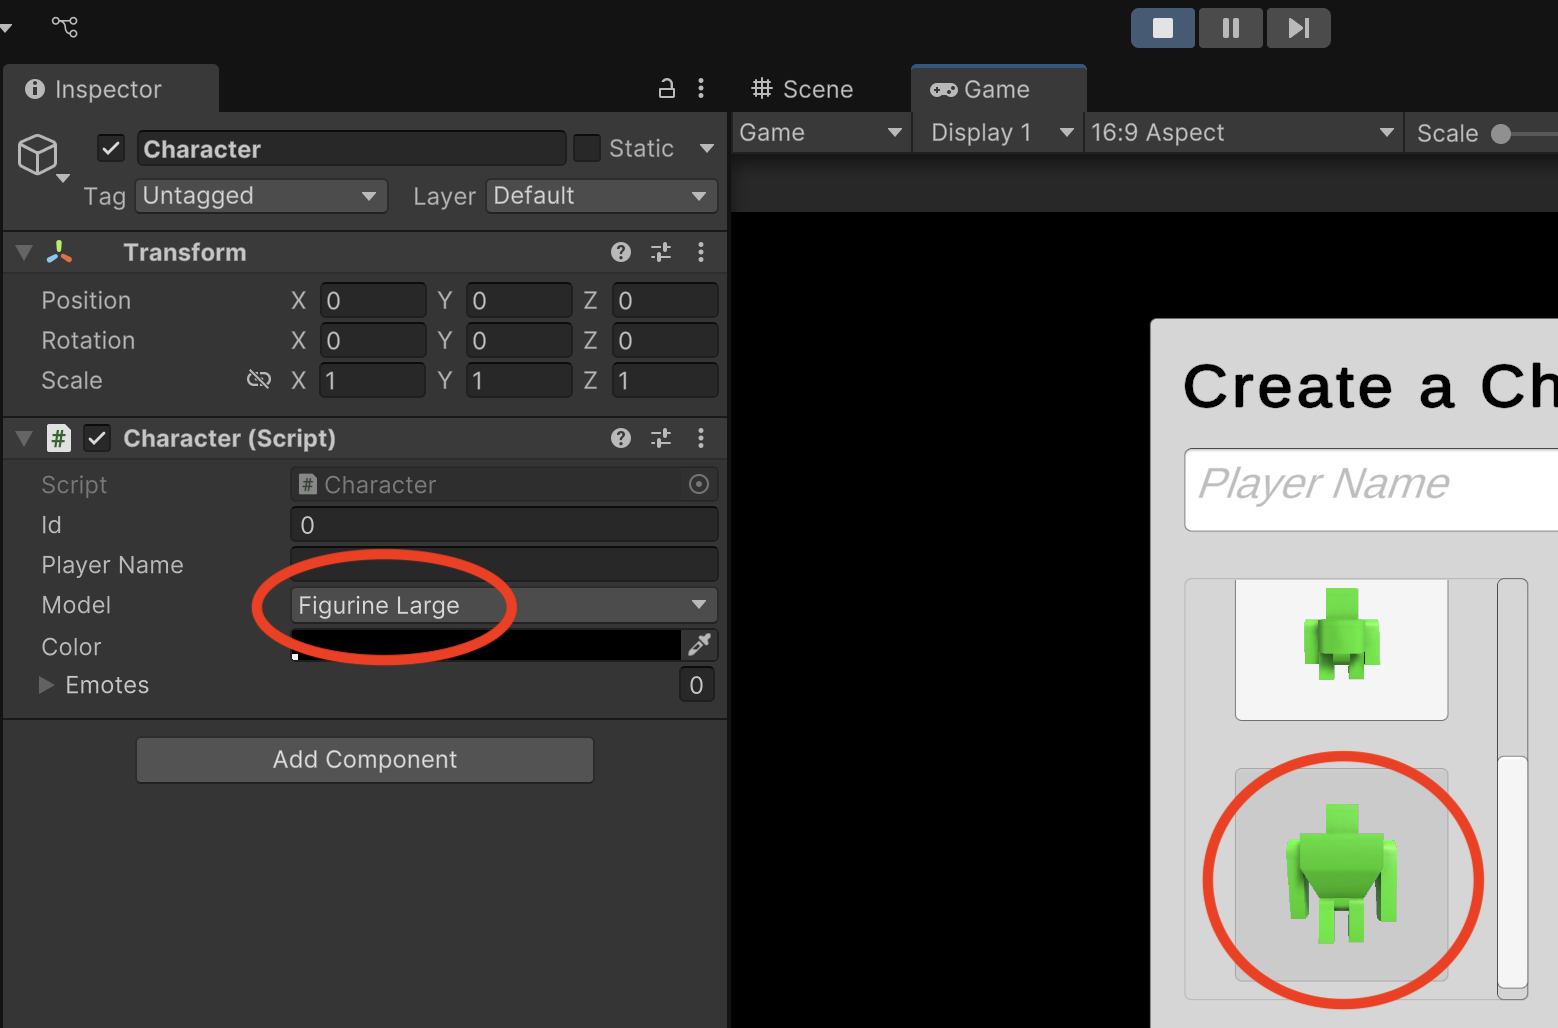1558x1028 pixels.
Task: Click the black Color swatch field
Action: [x=485, y=645]
